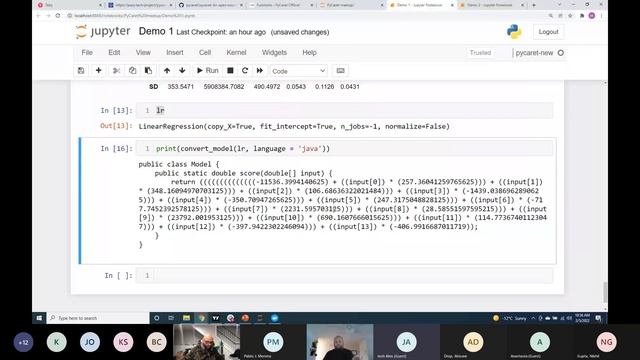640x360 pixels.
Task: Click the LinearRegression output text
Action: click(x=294, y=127)
